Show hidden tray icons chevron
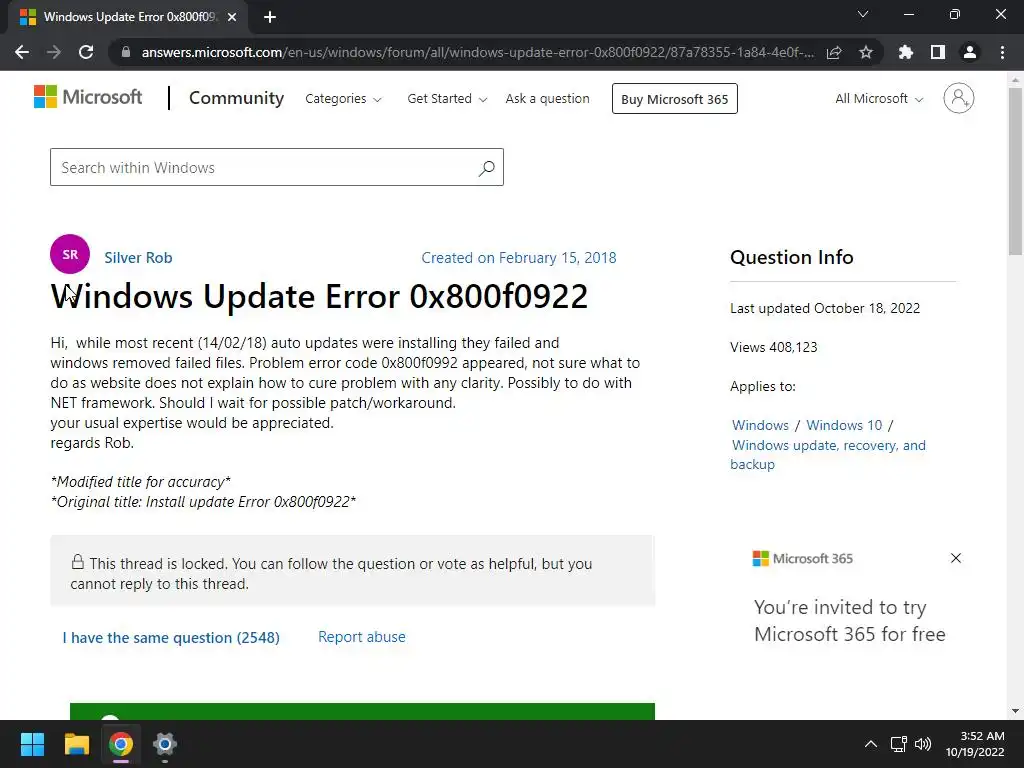1024x768 pixels. click(871, 744)
